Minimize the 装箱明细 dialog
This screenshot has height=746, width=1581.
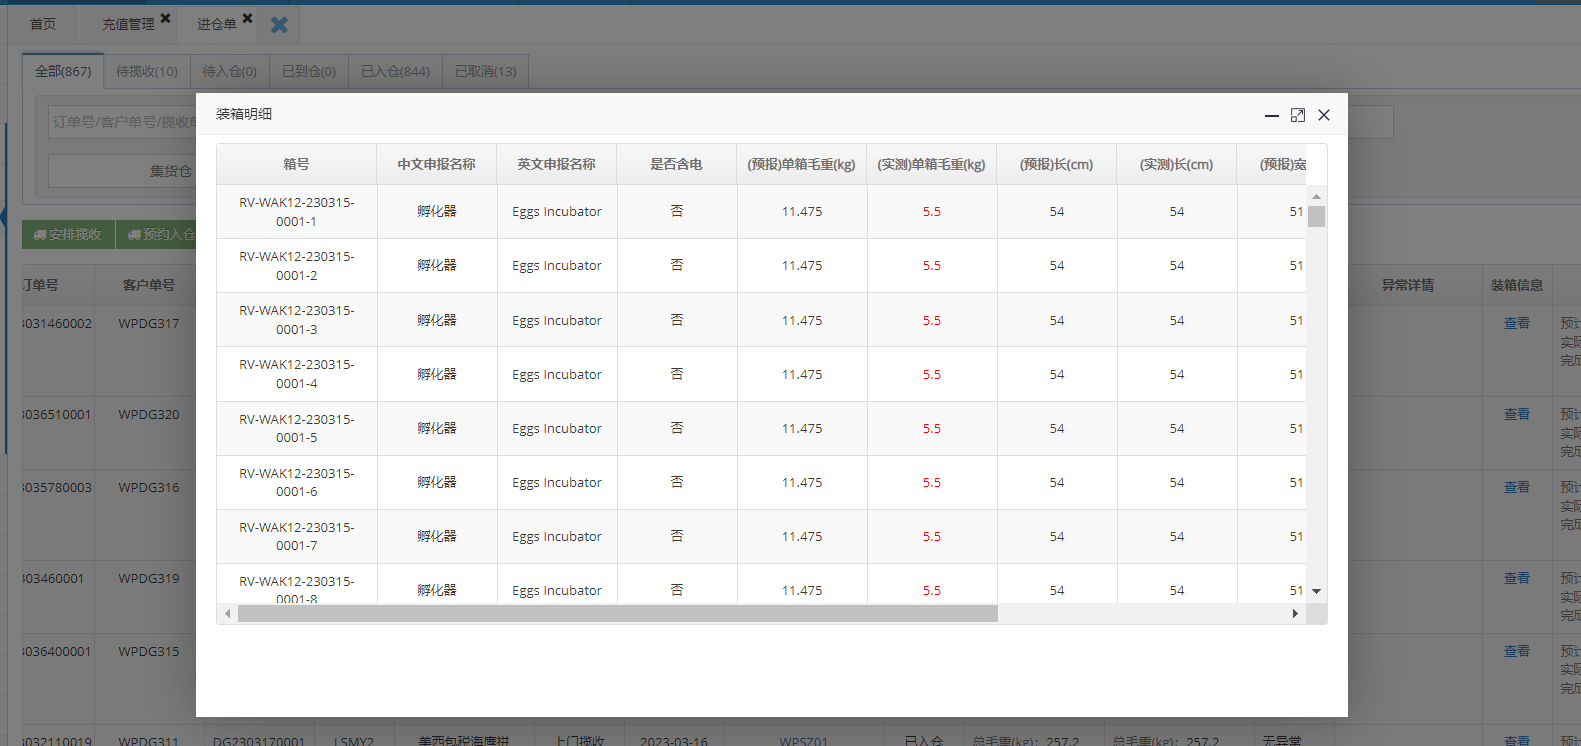1272,115
